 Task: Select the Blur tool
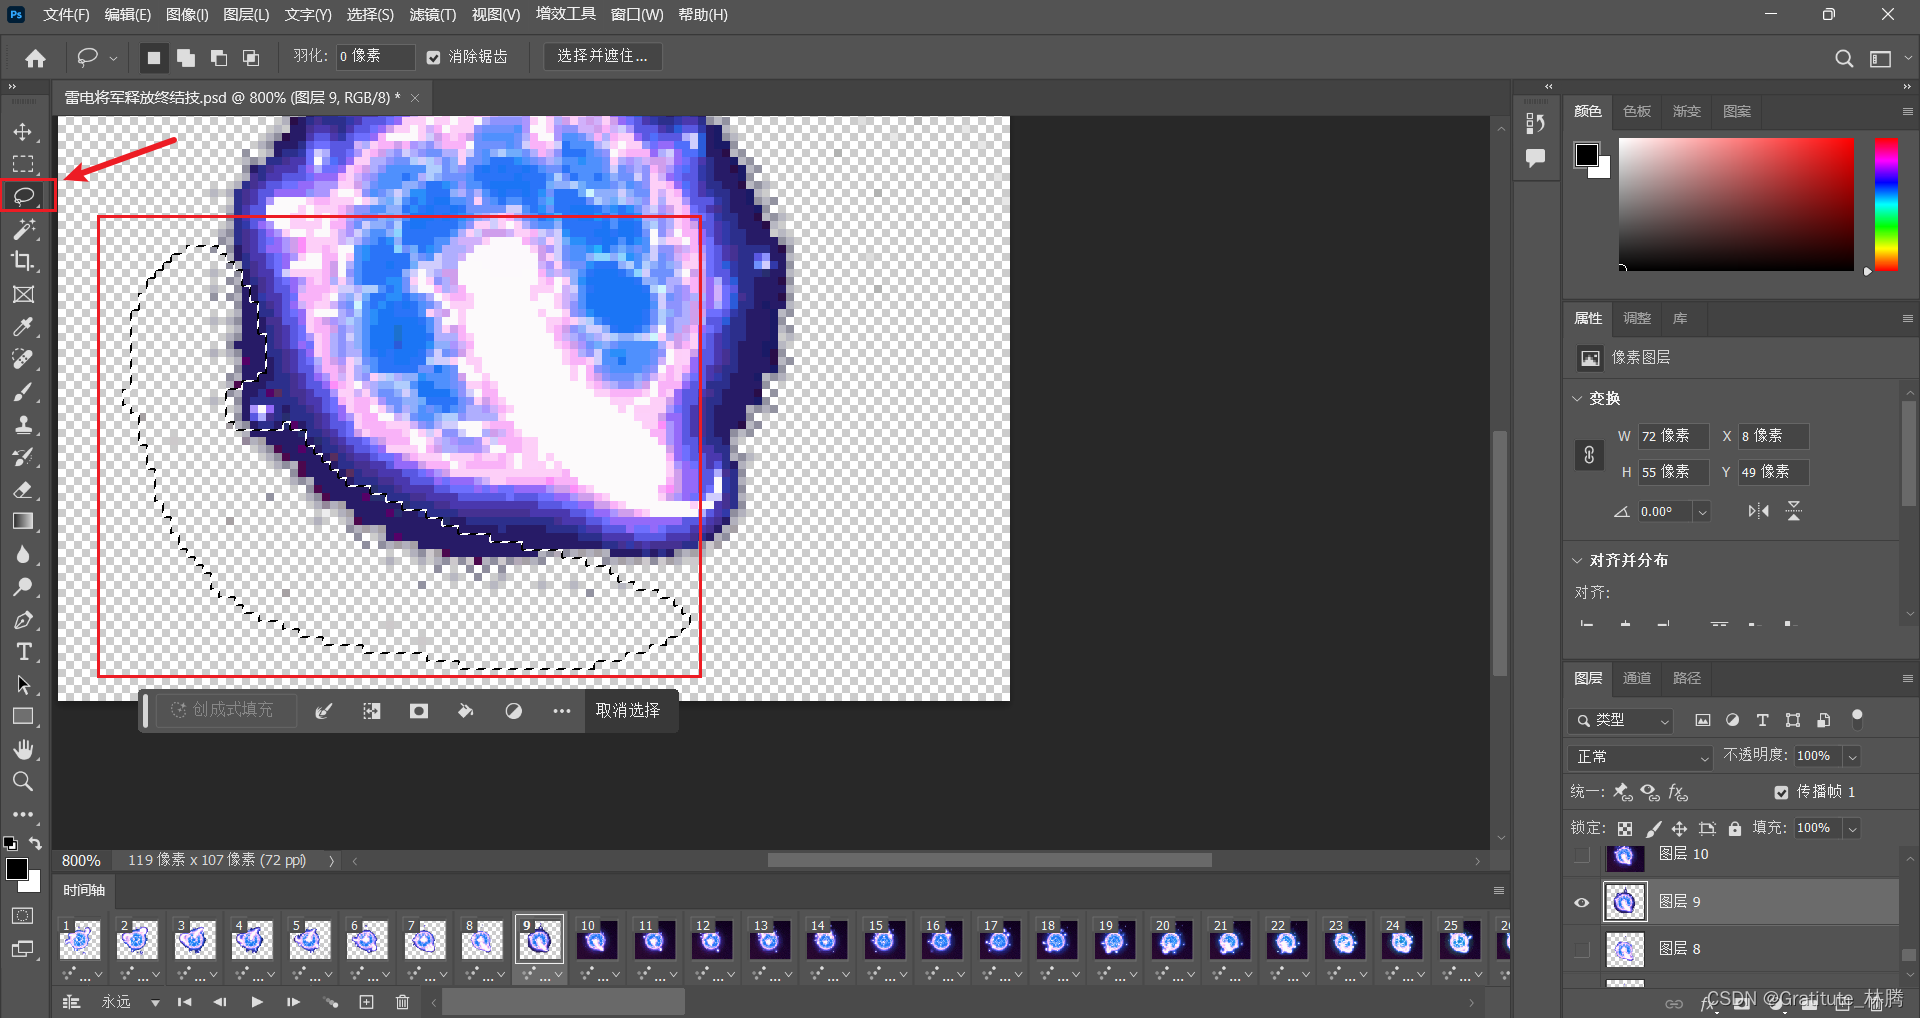(23, 554)
